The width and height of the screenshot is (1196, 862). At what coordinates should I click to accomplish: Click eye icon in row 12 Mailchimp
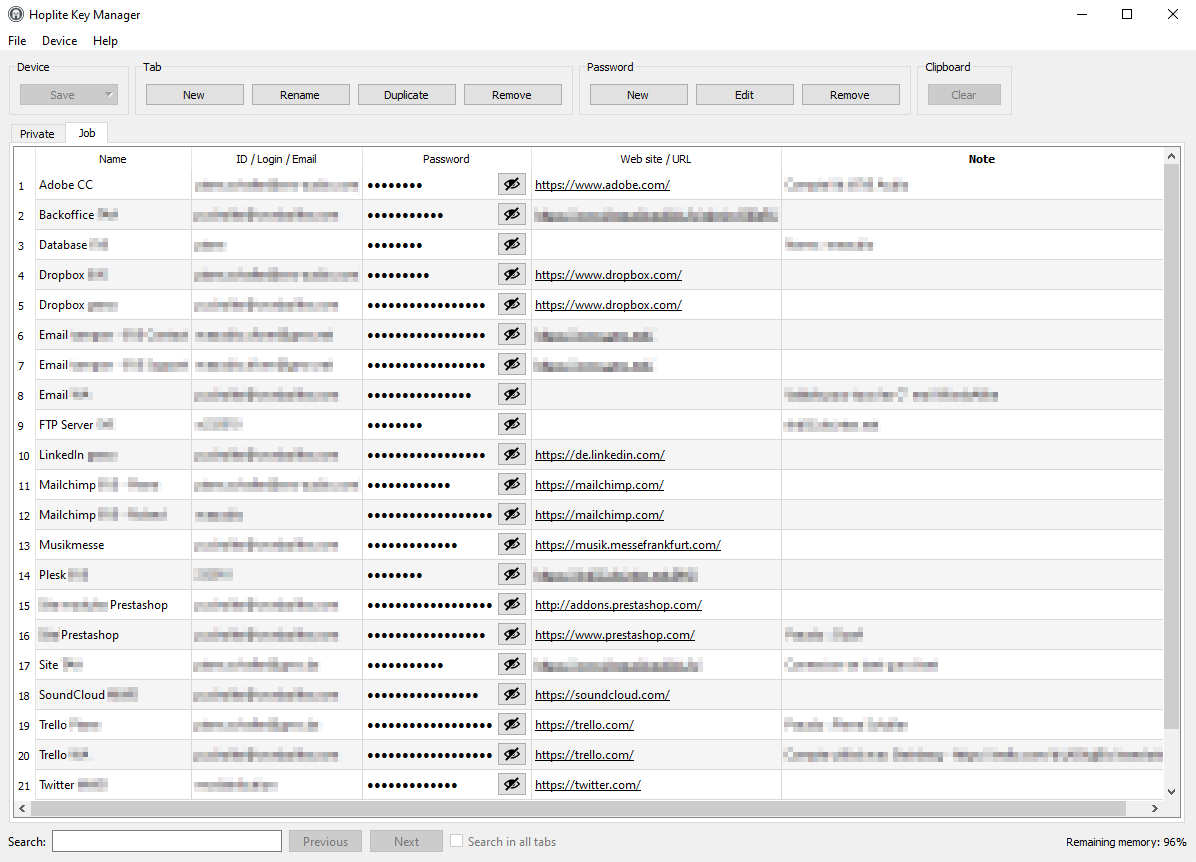click(x=512, y=514)
